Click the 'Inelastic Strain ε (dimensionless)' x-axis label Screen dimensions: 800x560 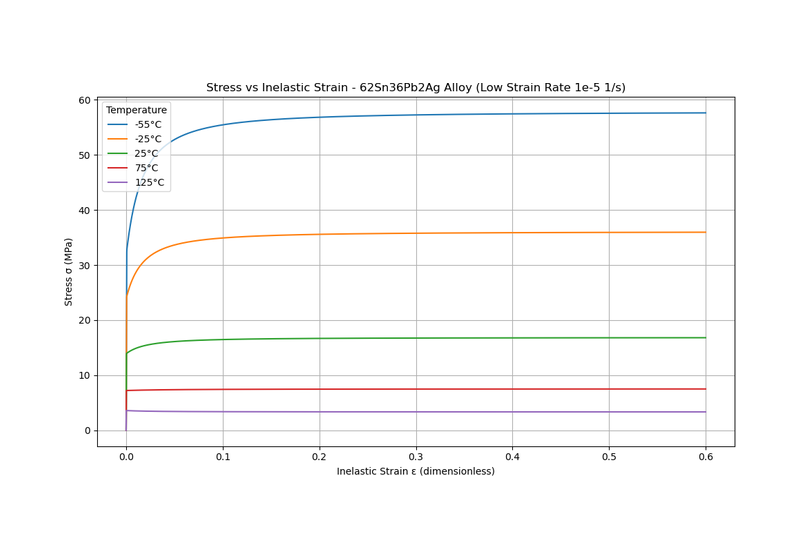click(x=415, y=471)
